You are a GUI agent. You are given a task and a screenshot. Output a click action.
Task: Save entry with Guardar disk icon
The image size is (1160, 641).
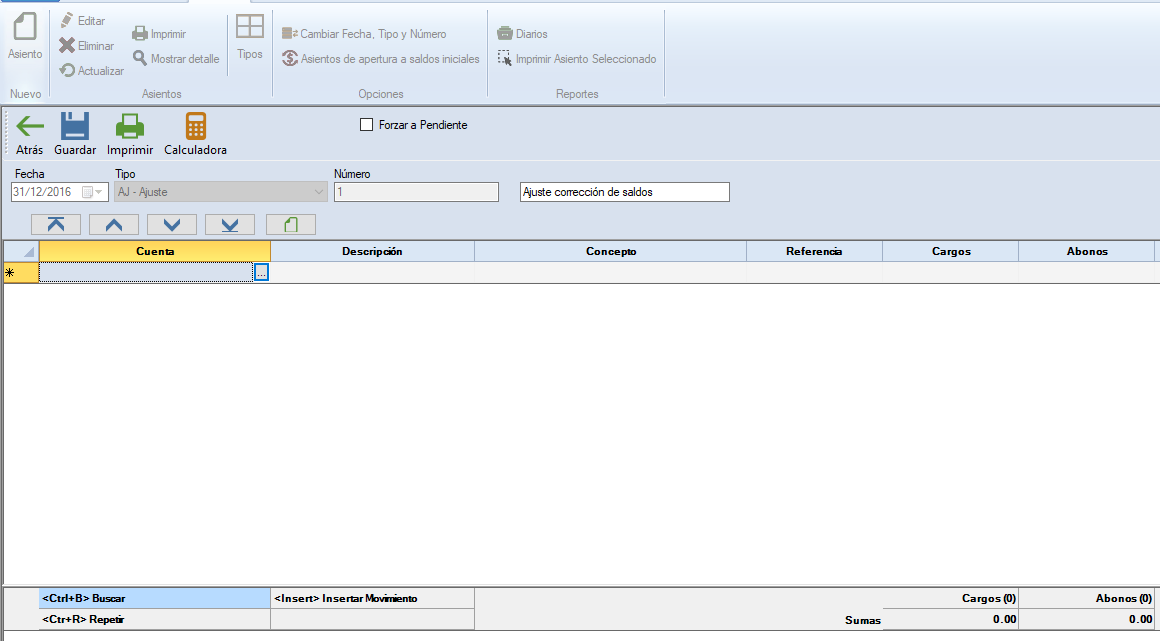(x=75, y=127)
